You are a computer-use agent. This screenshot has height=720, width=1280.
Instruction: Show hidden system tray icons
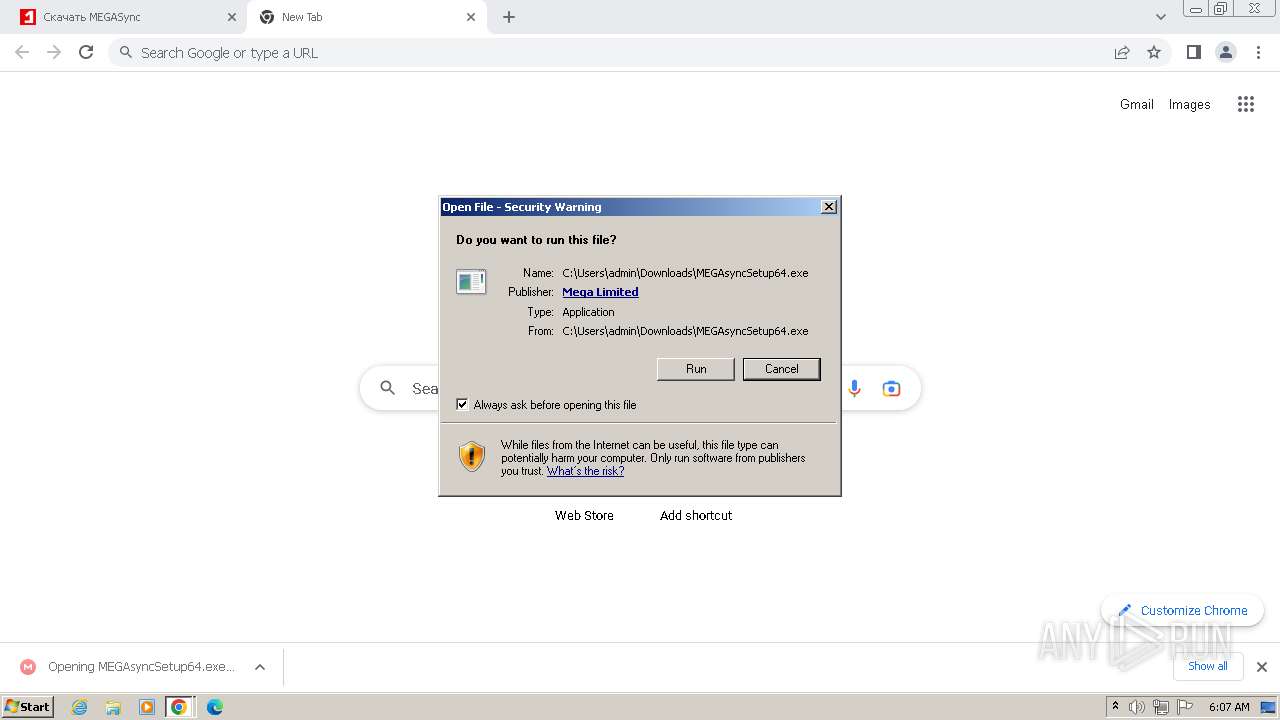click(1115, 707)
